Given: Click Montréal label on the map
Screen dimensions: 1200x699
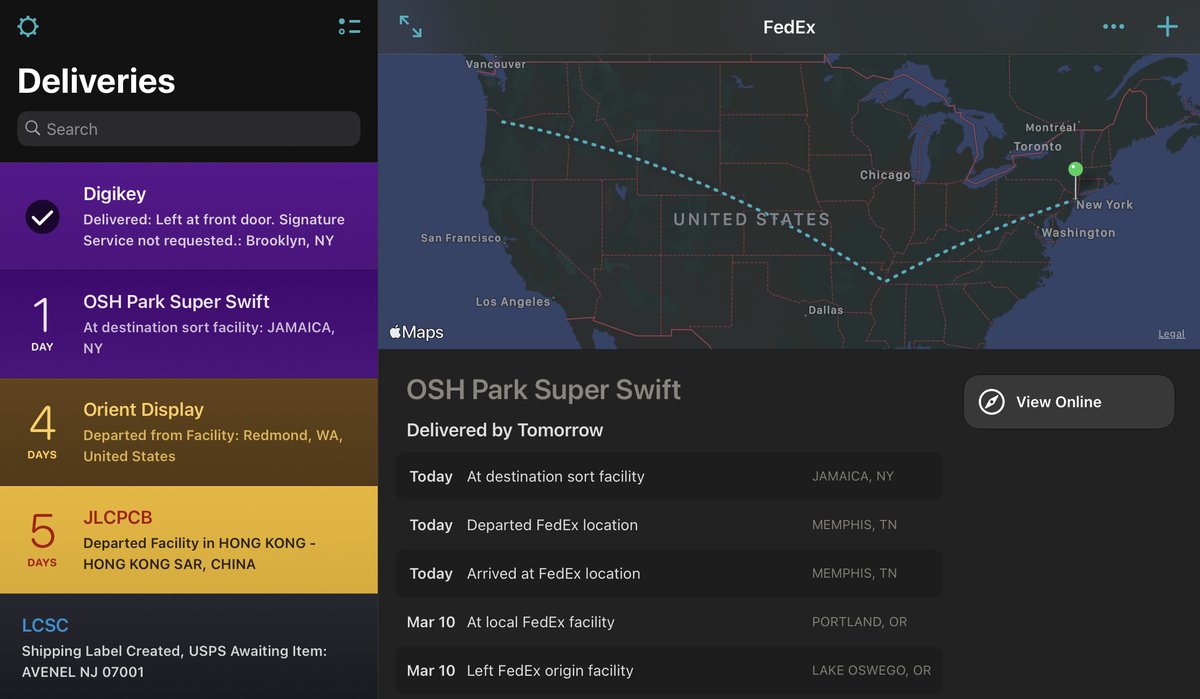Looking at the screenshot, I should point(1051,127).
